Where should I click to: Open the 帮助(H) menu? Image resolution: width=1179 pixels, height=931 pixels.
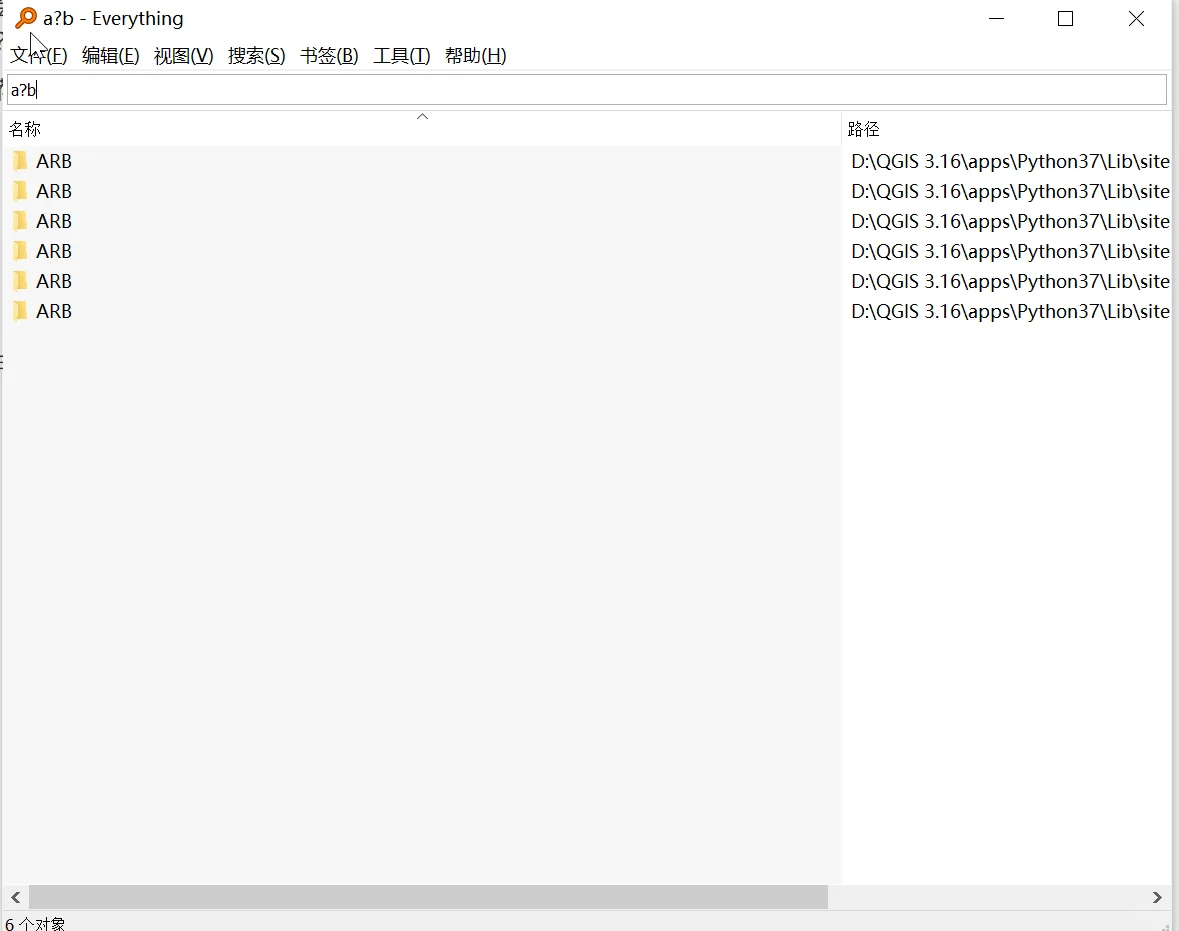pyautogui.click(x=475, y=56)
